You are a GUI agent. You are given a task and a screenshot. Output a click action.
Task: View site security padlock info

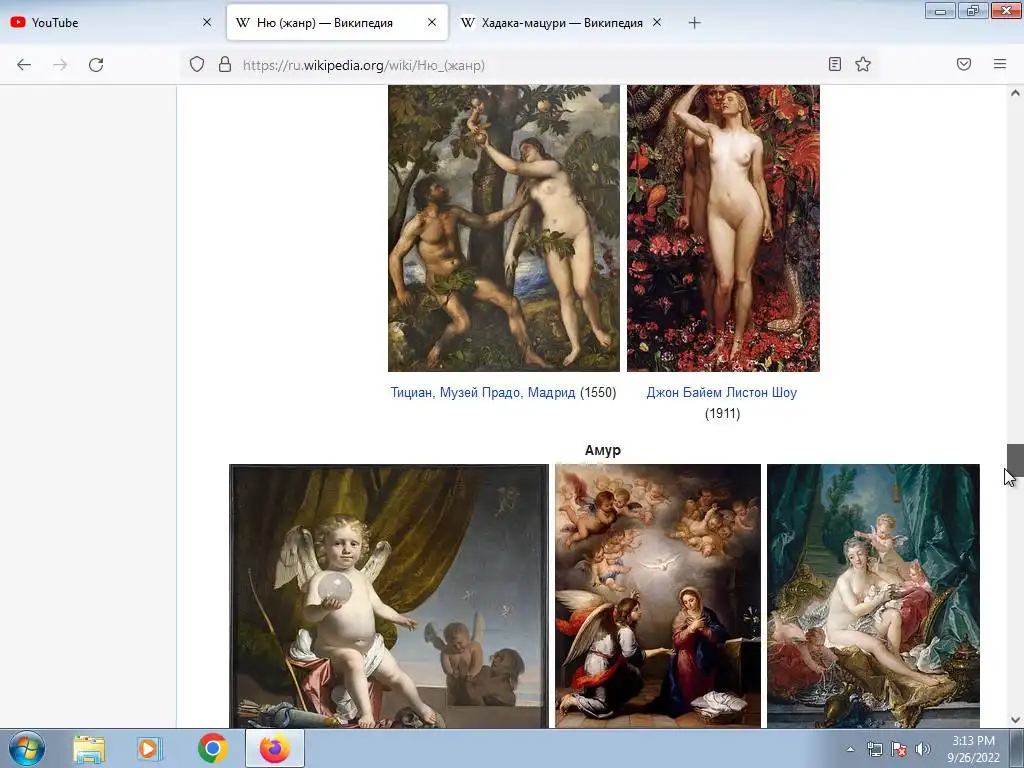tap(225, 64)
